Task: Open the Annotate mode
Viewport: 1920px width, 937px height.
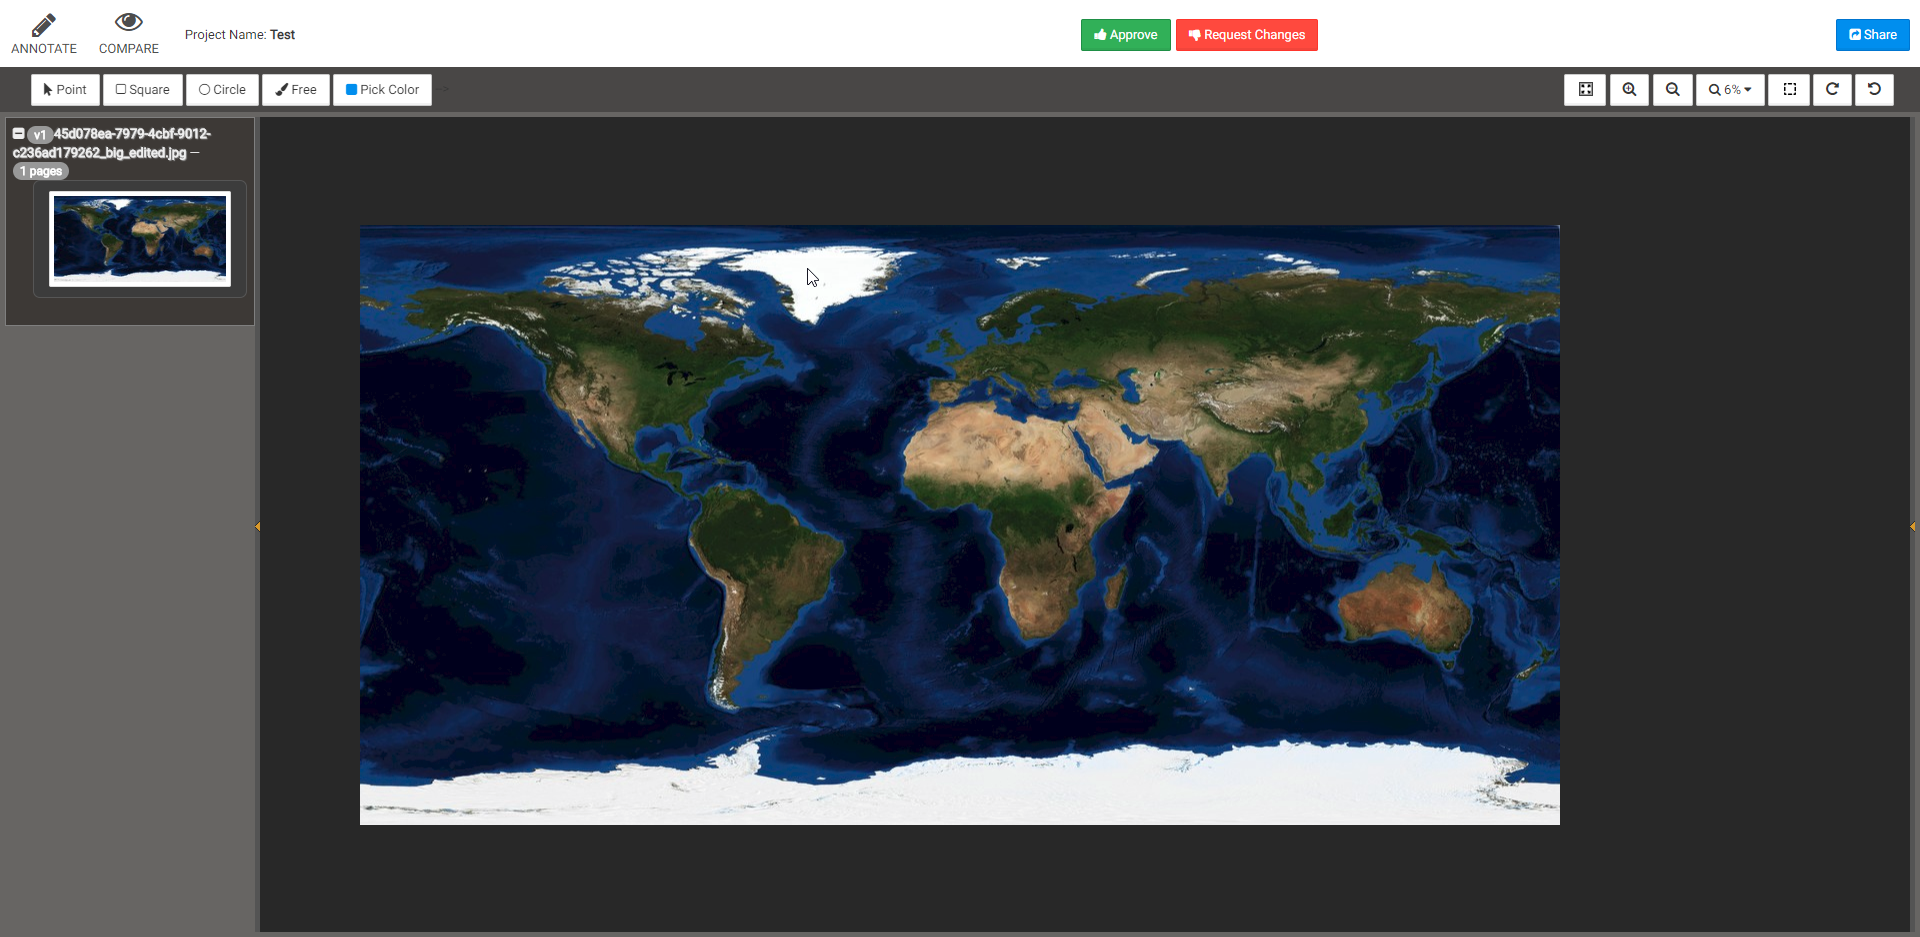Action: point(44,34)
